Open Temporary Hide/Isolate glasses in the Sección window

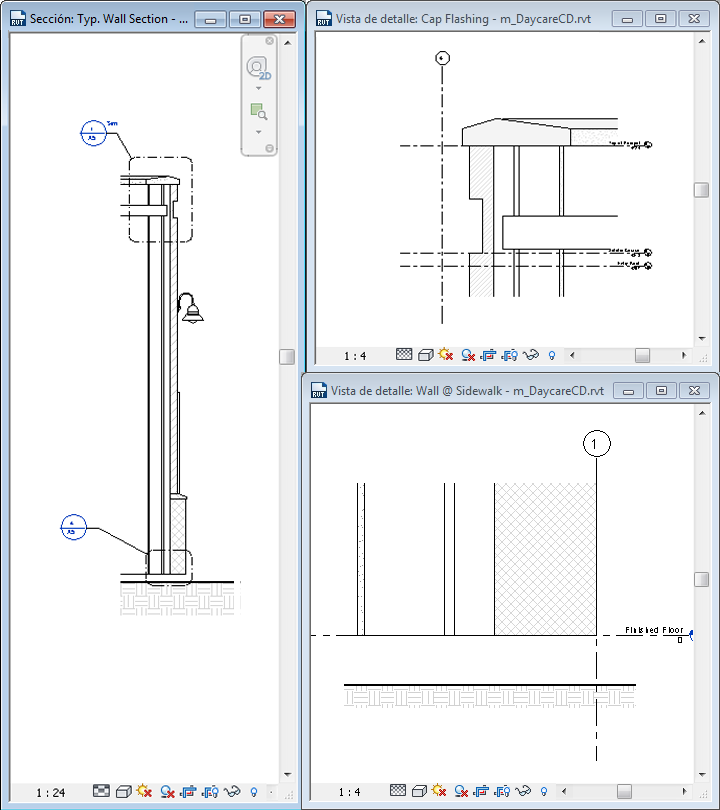click(232, 791)
